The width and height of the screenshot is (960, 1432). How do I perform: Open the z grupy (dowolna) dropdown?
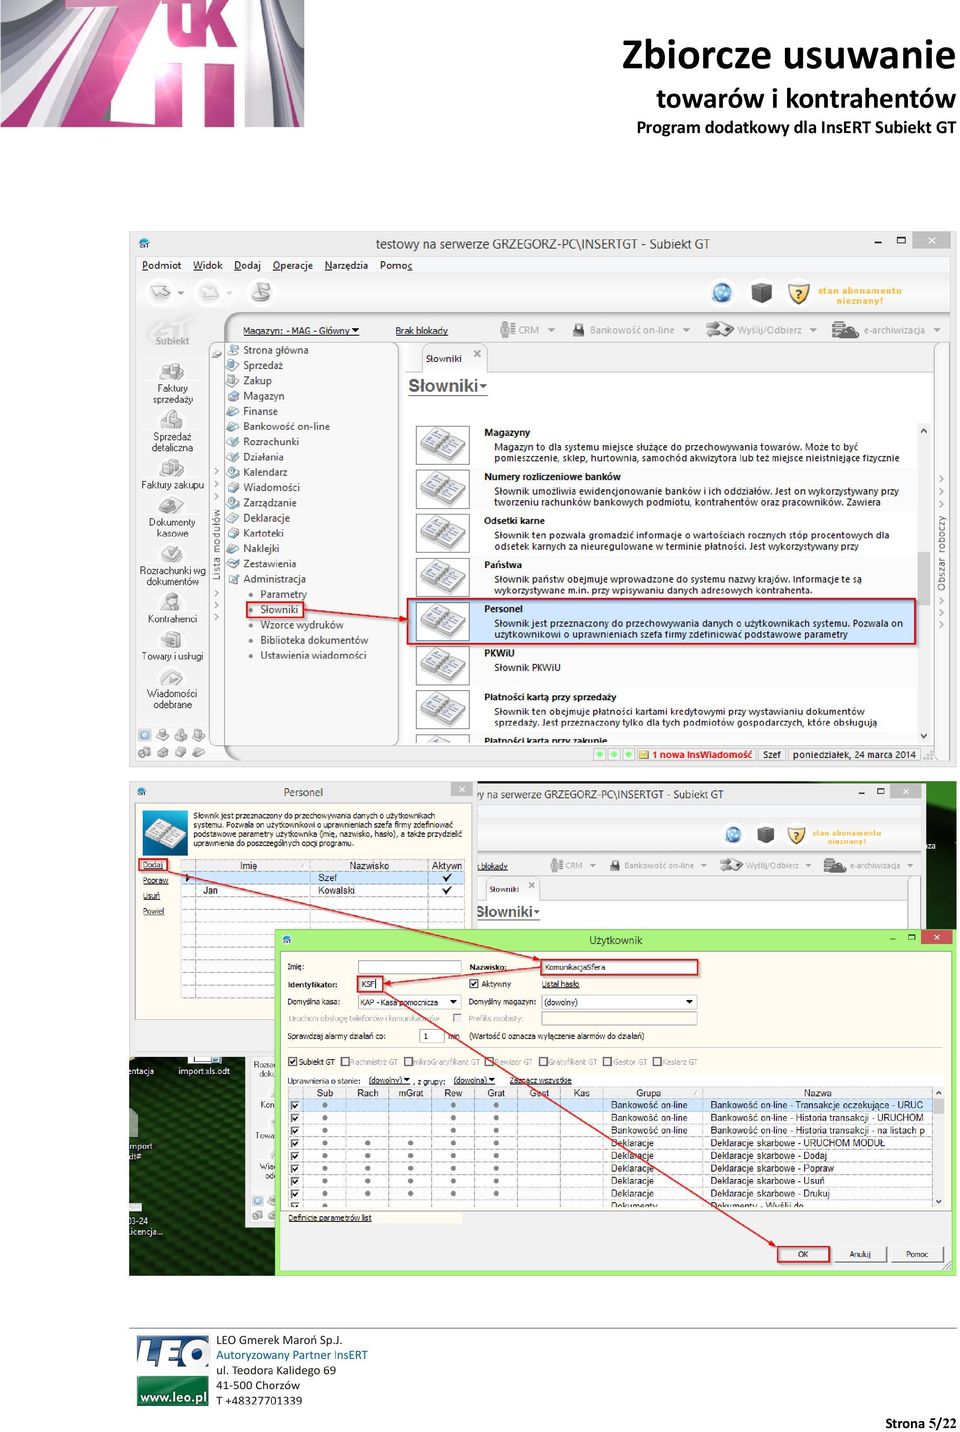(475, 1080)
